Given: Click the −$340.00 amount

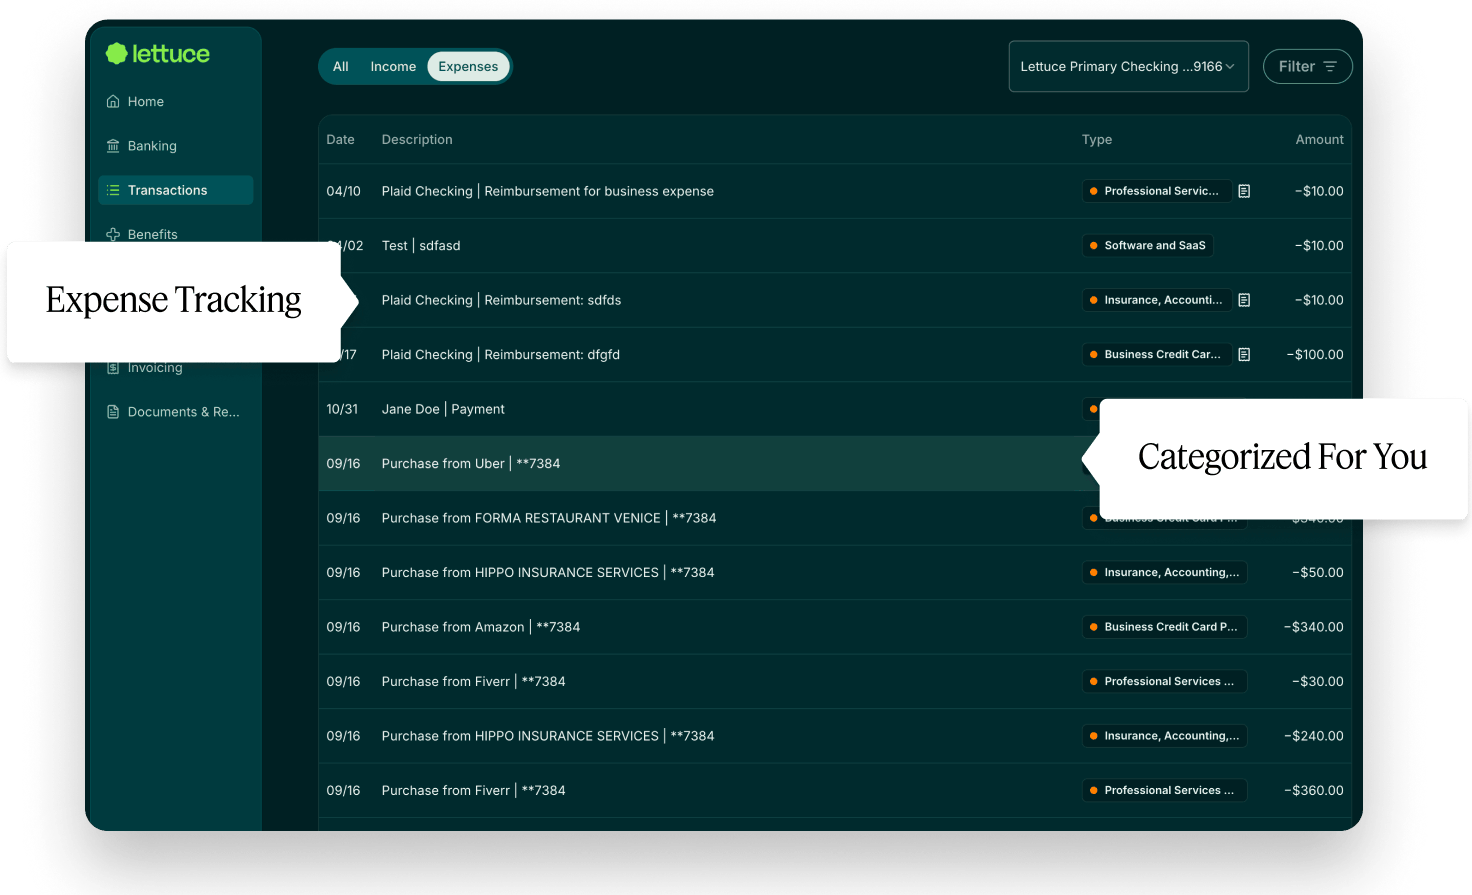Looking at the screenshot, I should click(x=1314, y=627).
